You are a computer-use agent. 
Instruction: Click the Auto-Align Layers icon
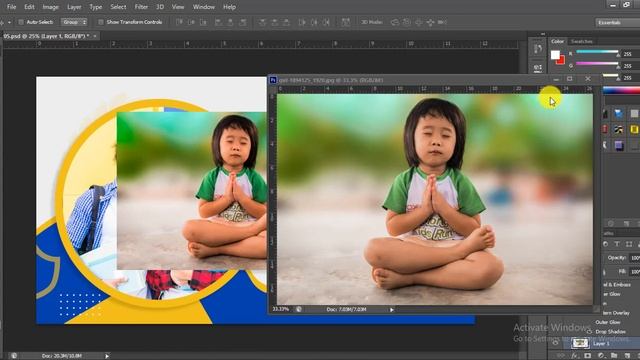click(x=346, y=22)
